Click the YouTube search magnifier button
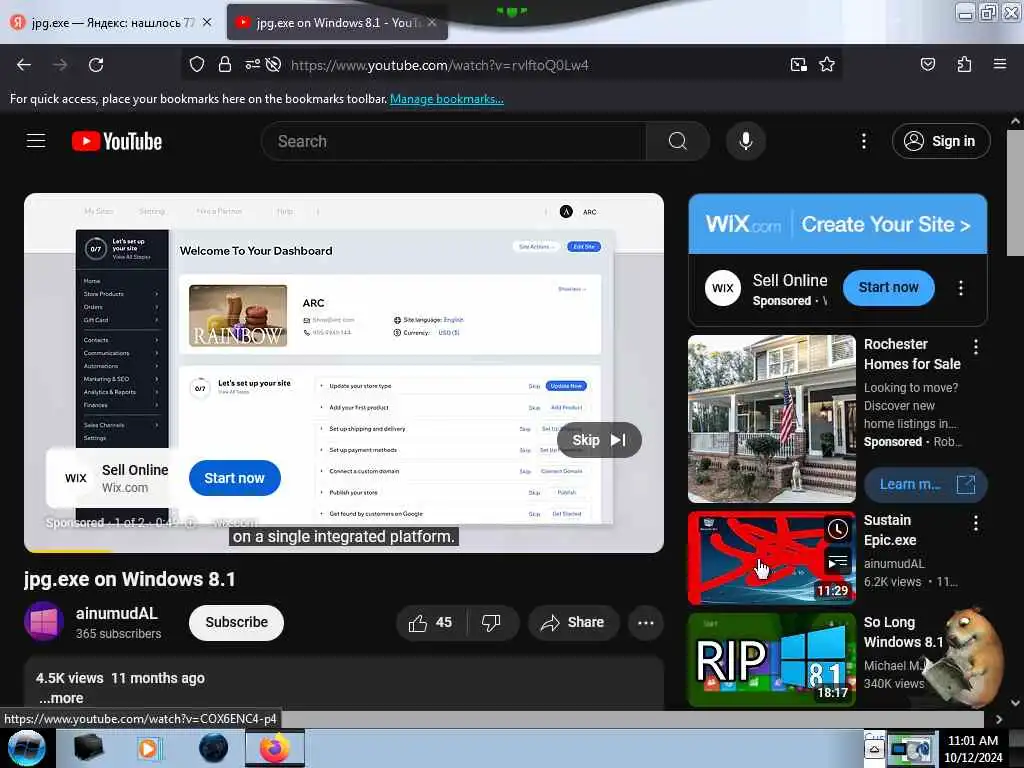1024x768 pixels. (677, 141)
